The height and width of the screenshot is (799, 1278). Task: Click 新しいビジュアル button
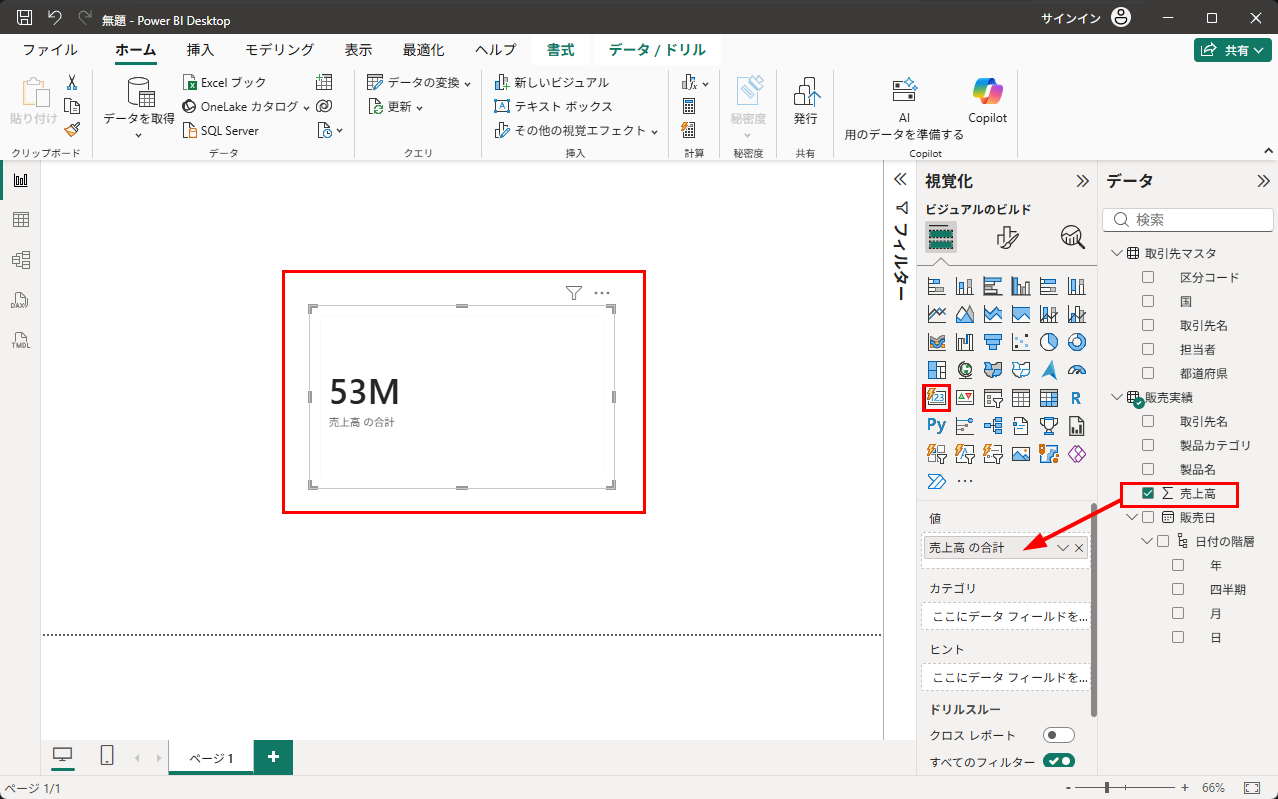pyautogui.click(x=552, y=82)
